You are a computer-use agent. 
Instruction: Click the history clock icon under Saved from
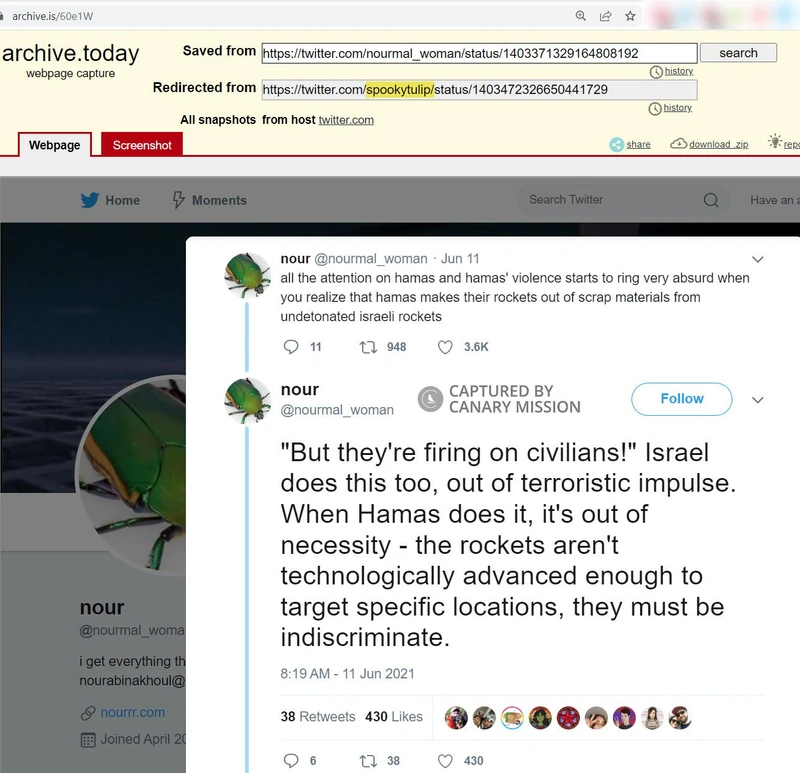pyautogui.click(x=656, y=72)
